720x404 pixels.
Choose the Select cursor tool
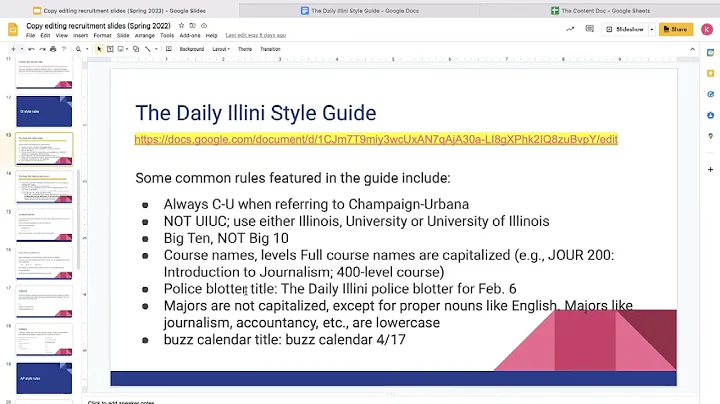(99, 49)
